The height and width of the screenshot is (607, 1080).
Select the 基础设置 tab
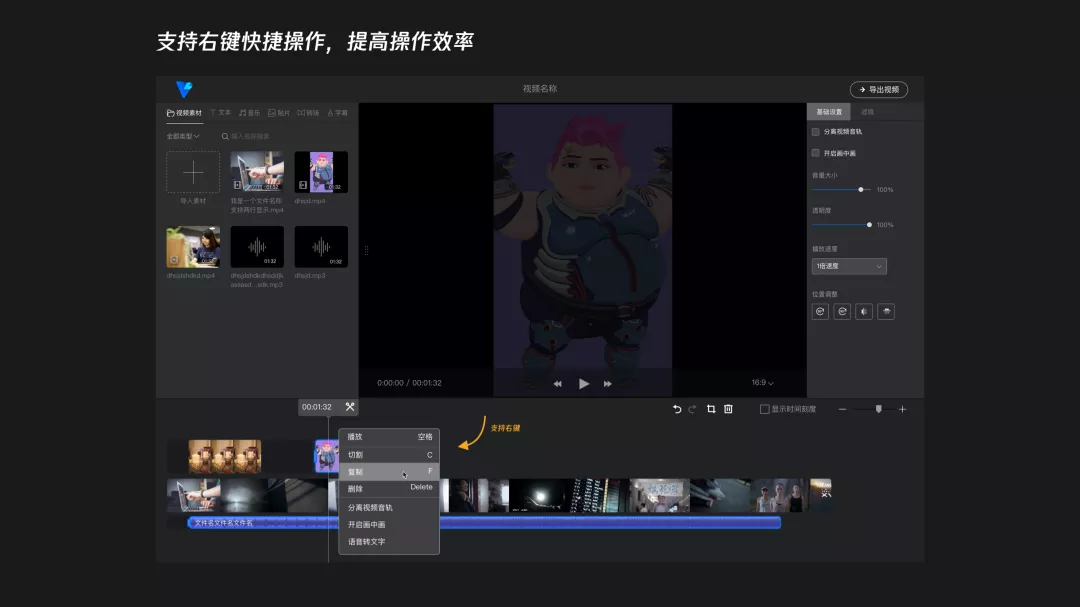(x=829, y=112)
